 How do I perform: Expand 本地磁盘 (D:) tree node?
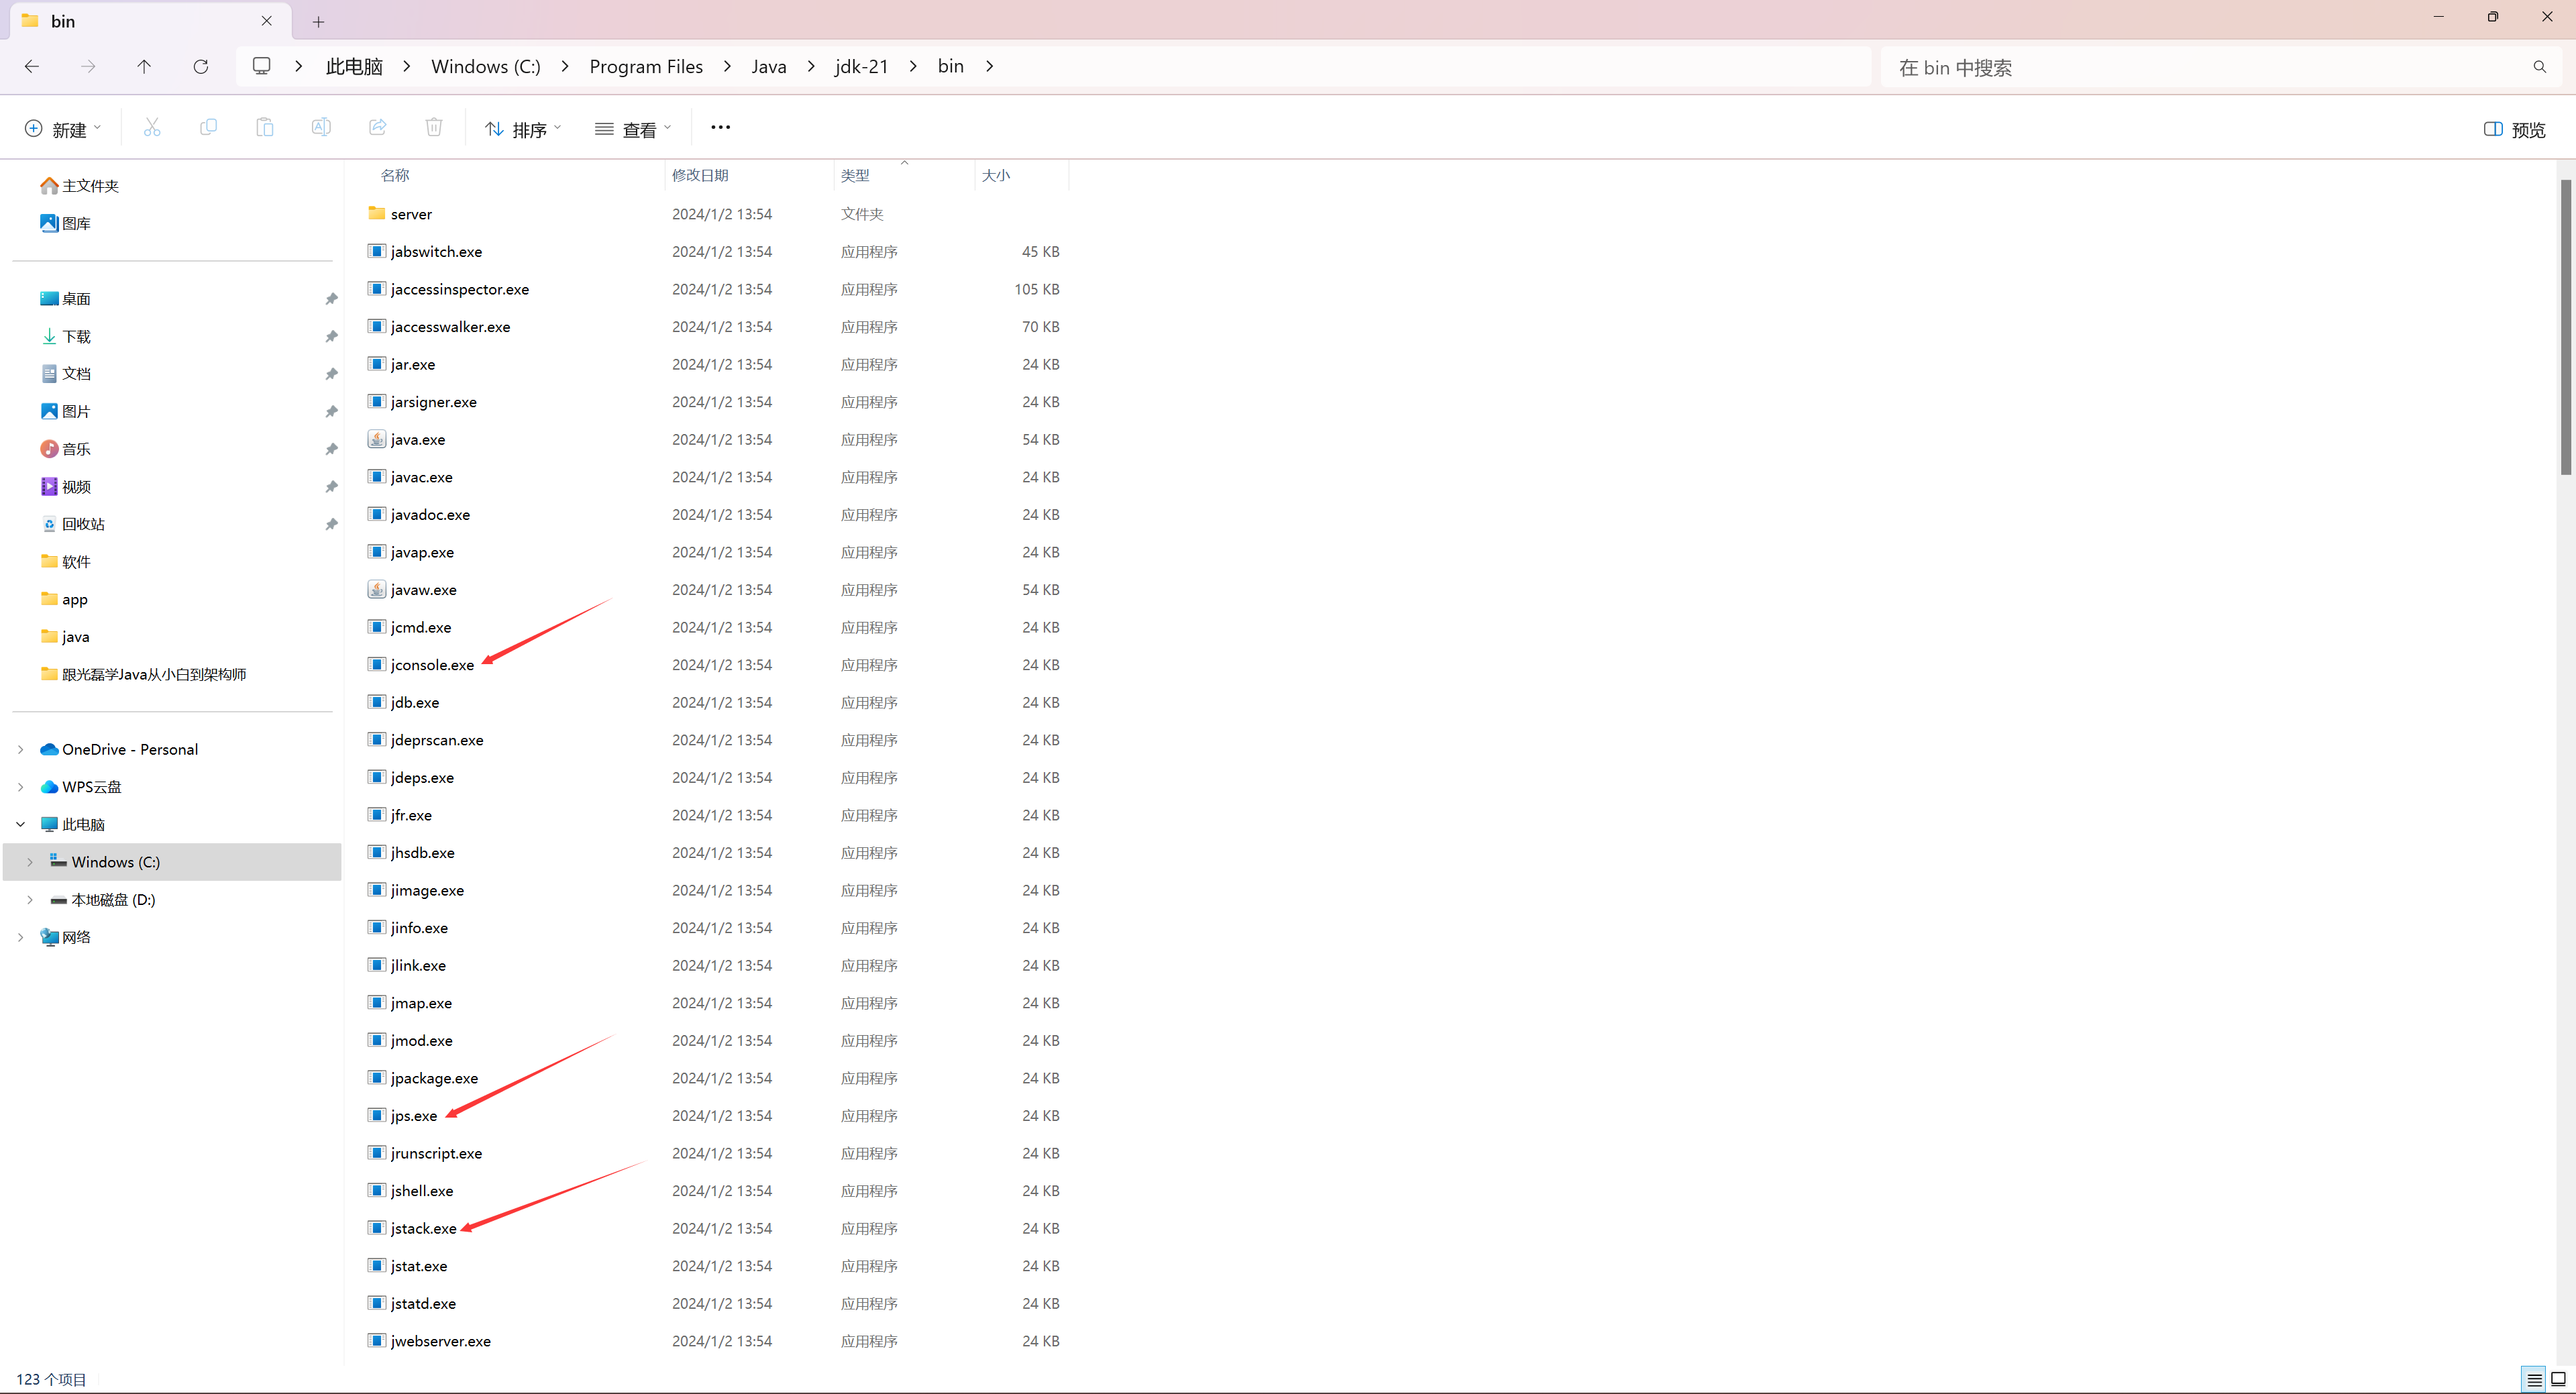[30, 899]
